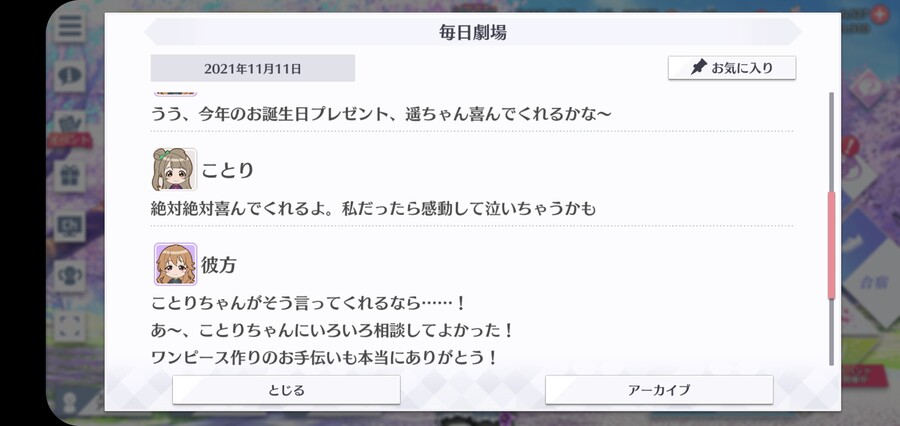Select ことり's character avatar

click(x=174, y=169)
